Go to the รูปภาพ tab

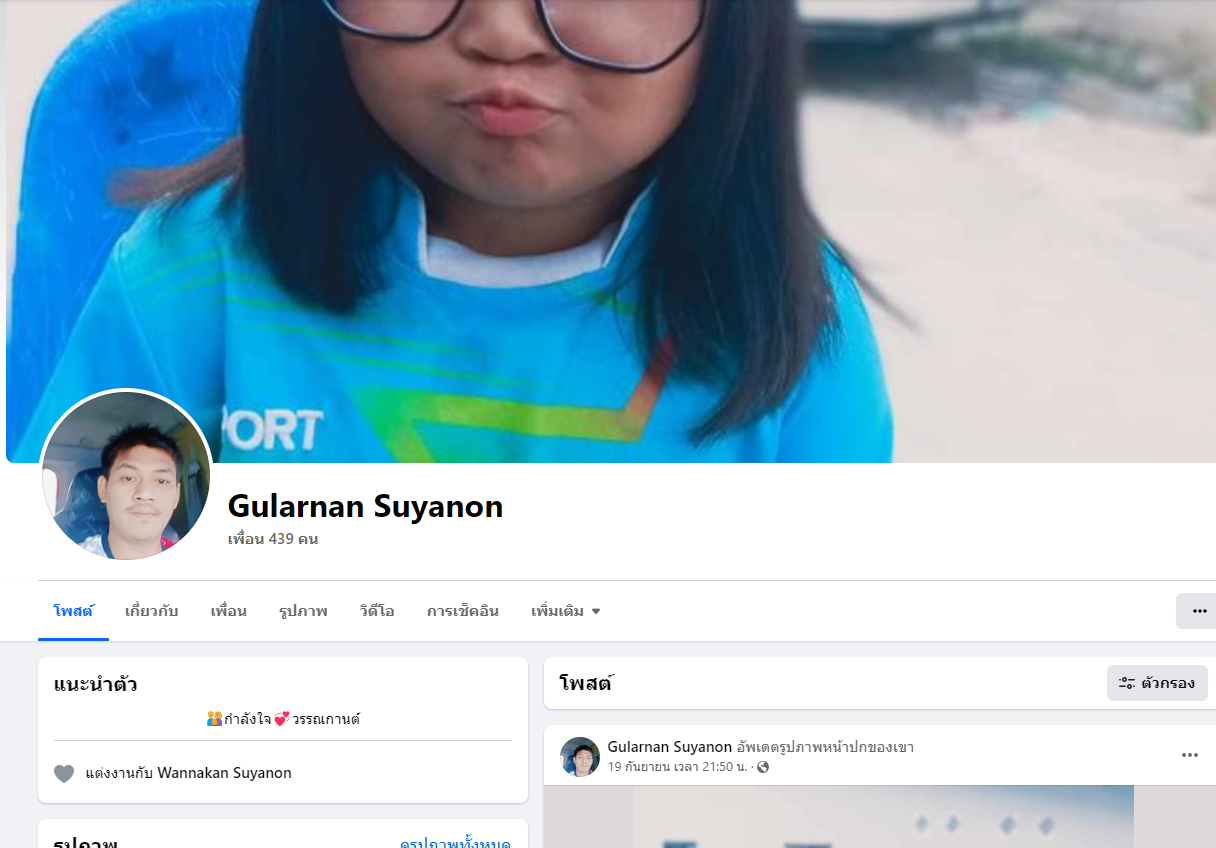303,611
